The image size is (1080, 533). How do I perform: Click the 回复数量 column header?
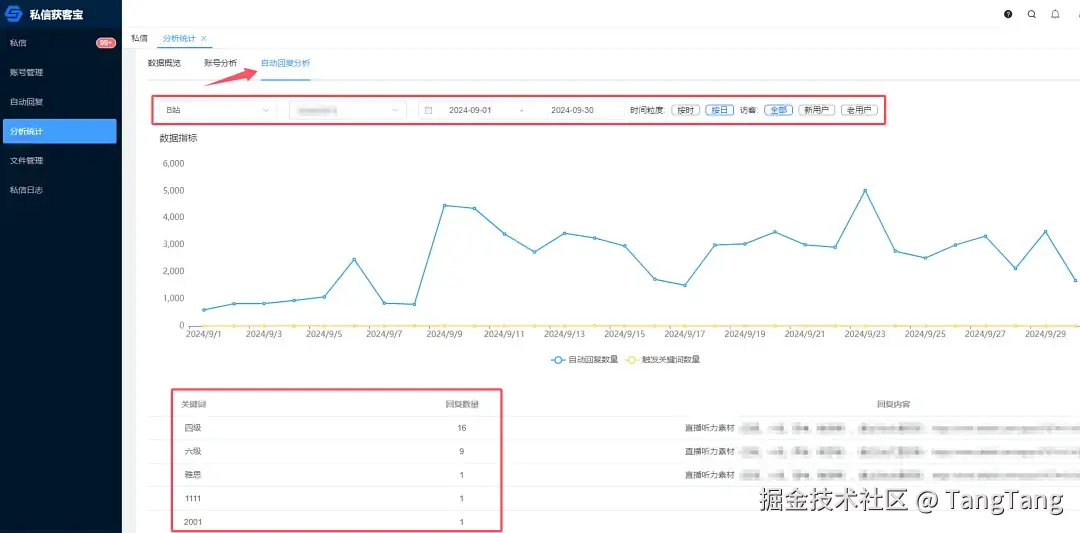[x=461, y=404]
